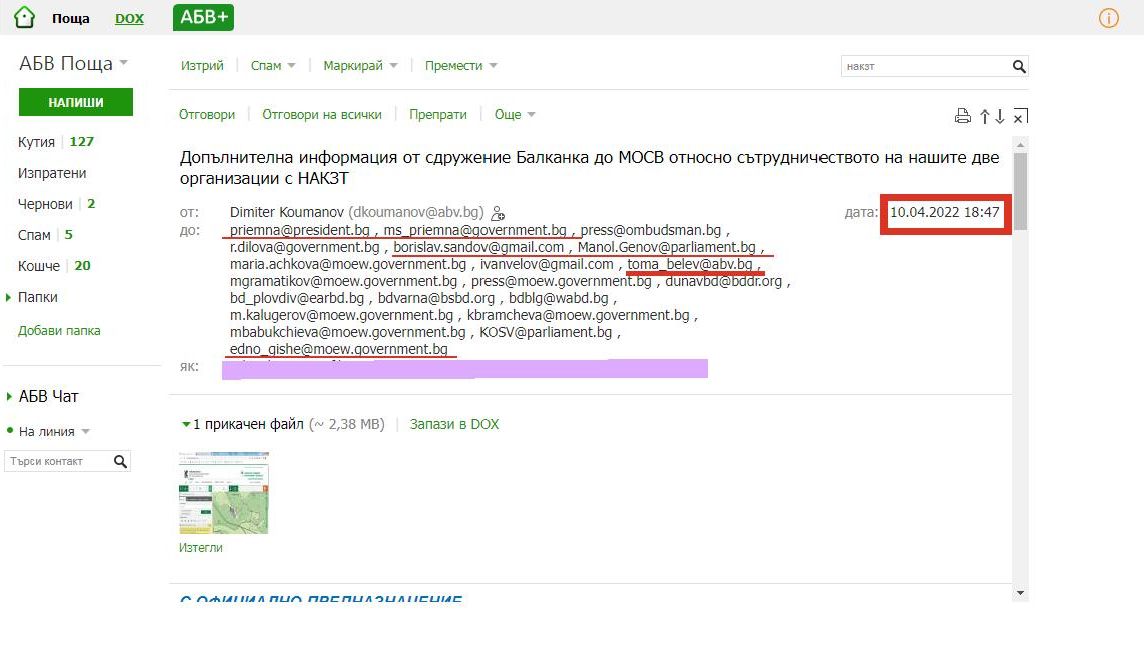Expand the Премести dropdown

(461, 66)
